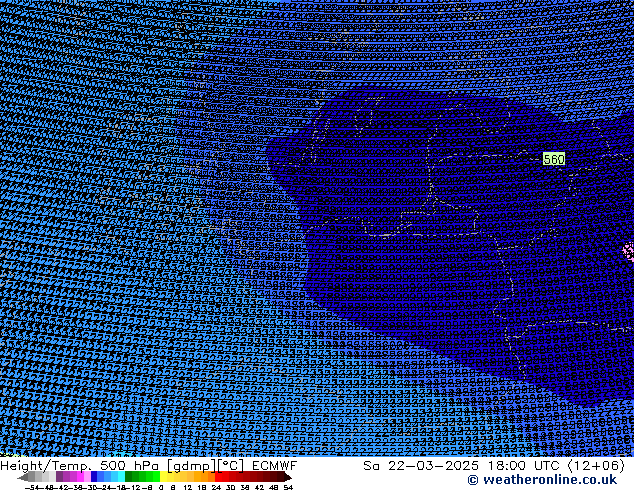Click the gray left arrow end of legend
Image resolution: width=634 pixels, height=490 pixels.
pos(23,477)
